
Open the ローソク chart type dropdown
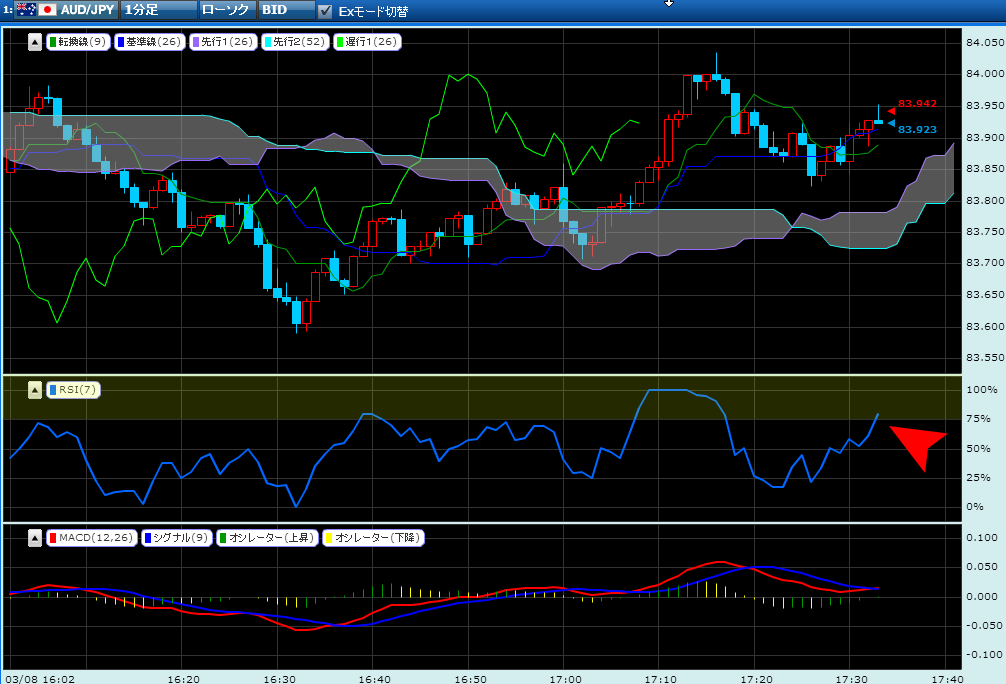227,10
